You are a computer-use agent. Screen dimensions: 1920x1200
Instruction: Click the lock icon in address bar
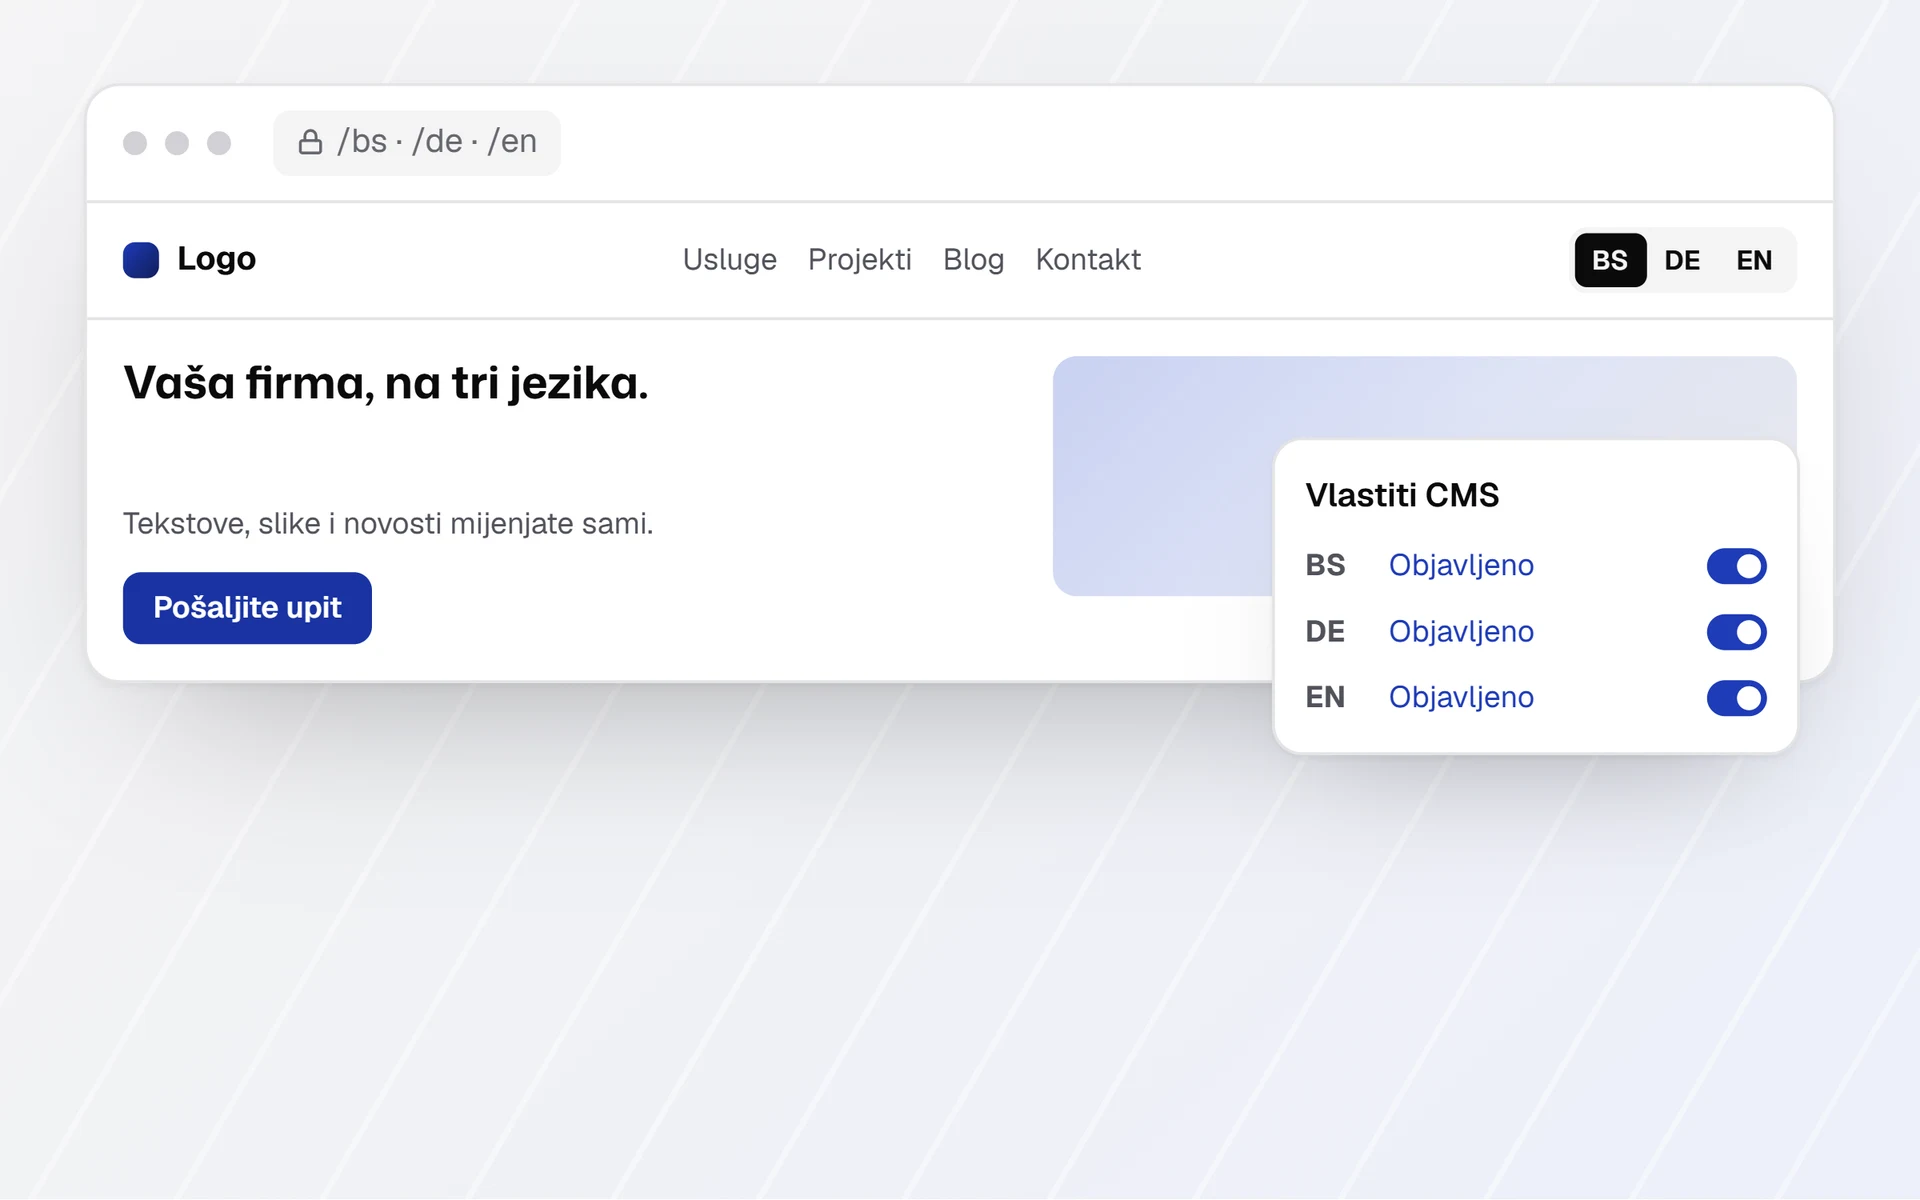pos(310,142)
